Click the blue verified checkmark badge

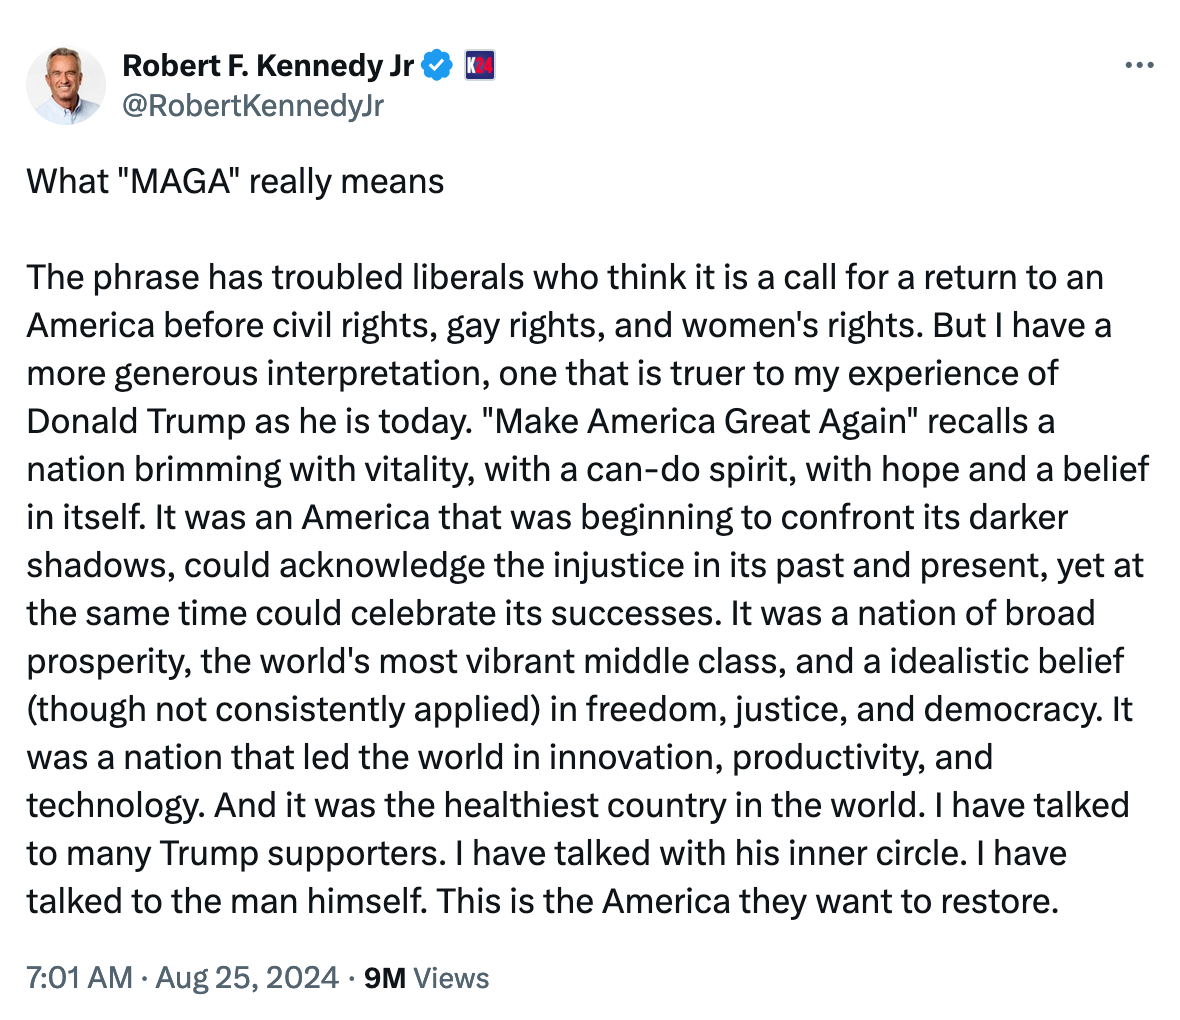tap(437, 66)
